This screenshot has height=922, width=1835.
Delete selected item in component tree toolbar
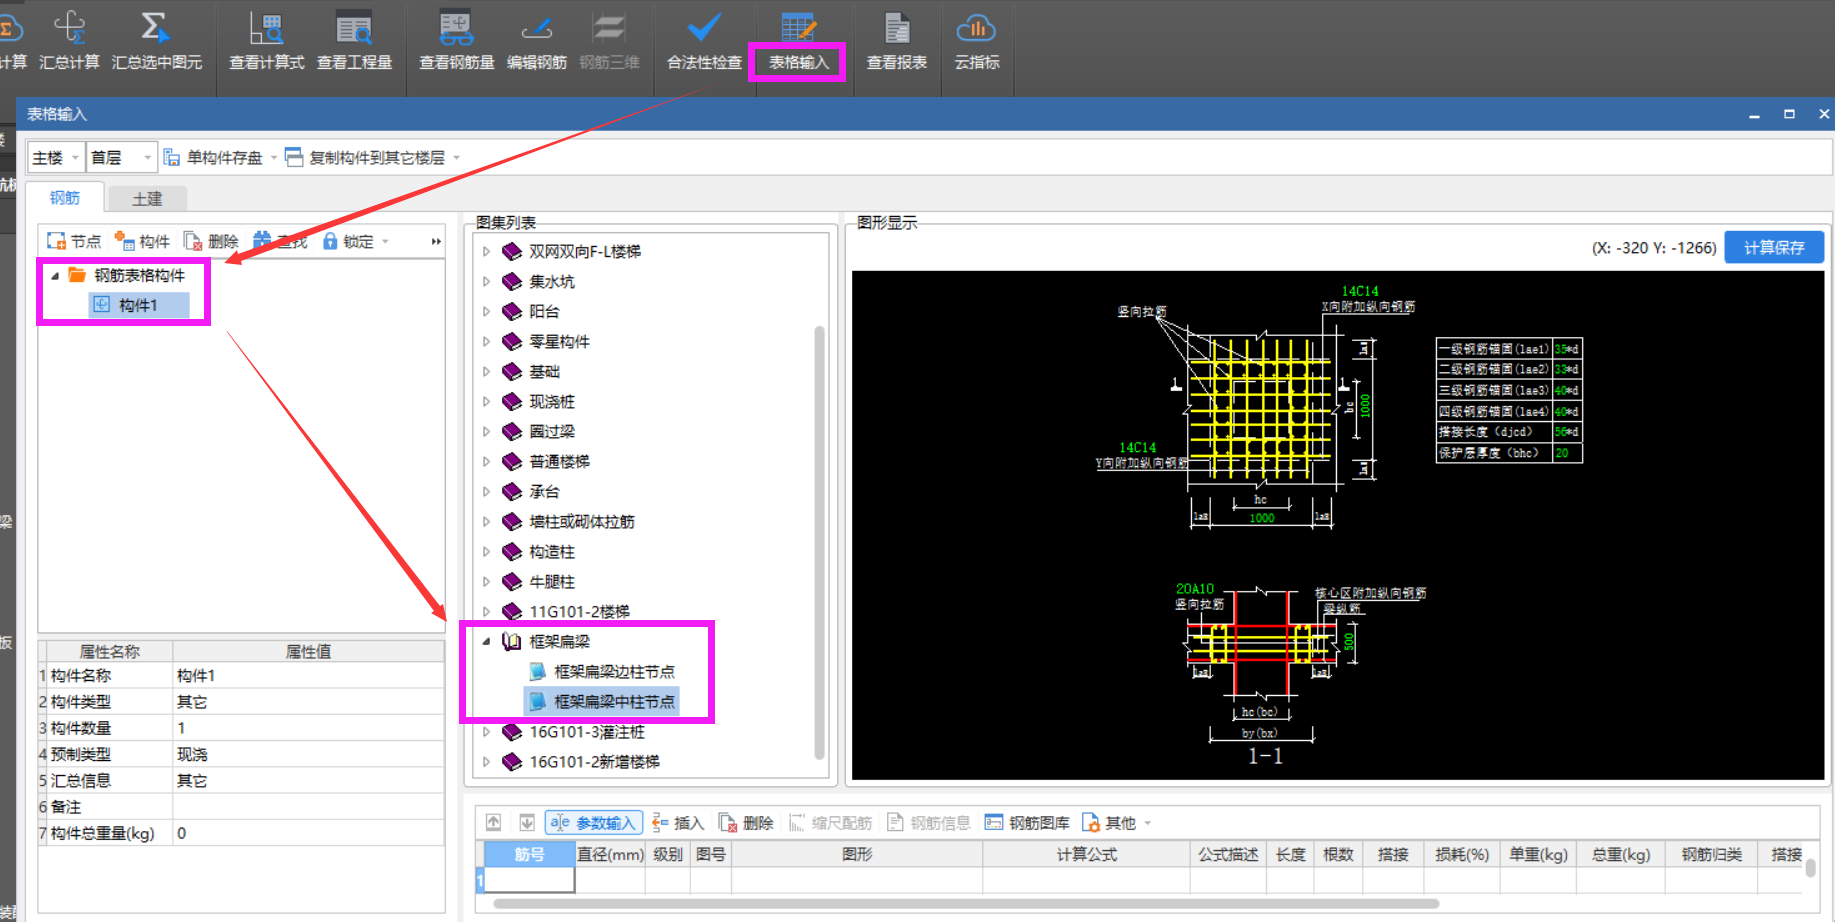click(x=211, y=241)
